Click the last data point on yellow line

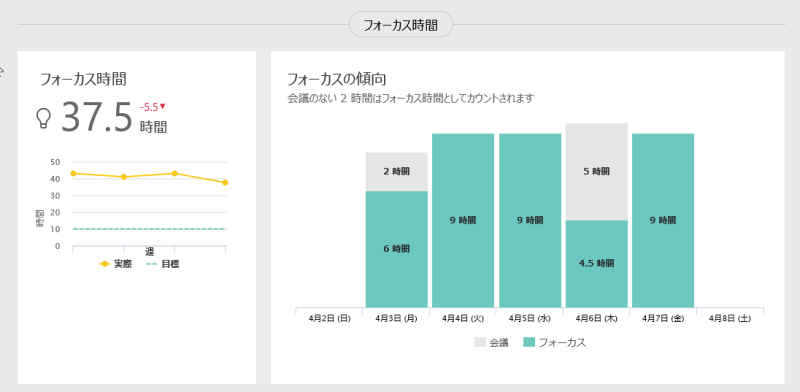tap(225, 183)
